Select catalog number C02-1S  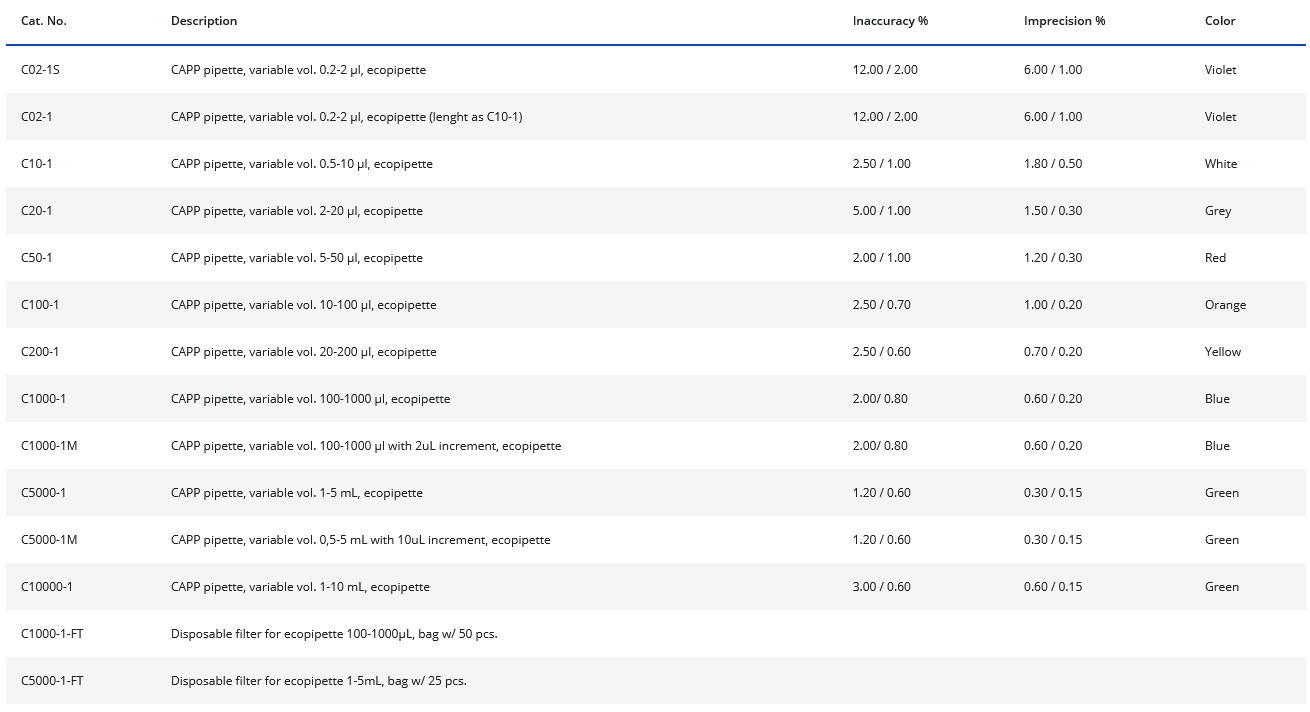point(41,70)
